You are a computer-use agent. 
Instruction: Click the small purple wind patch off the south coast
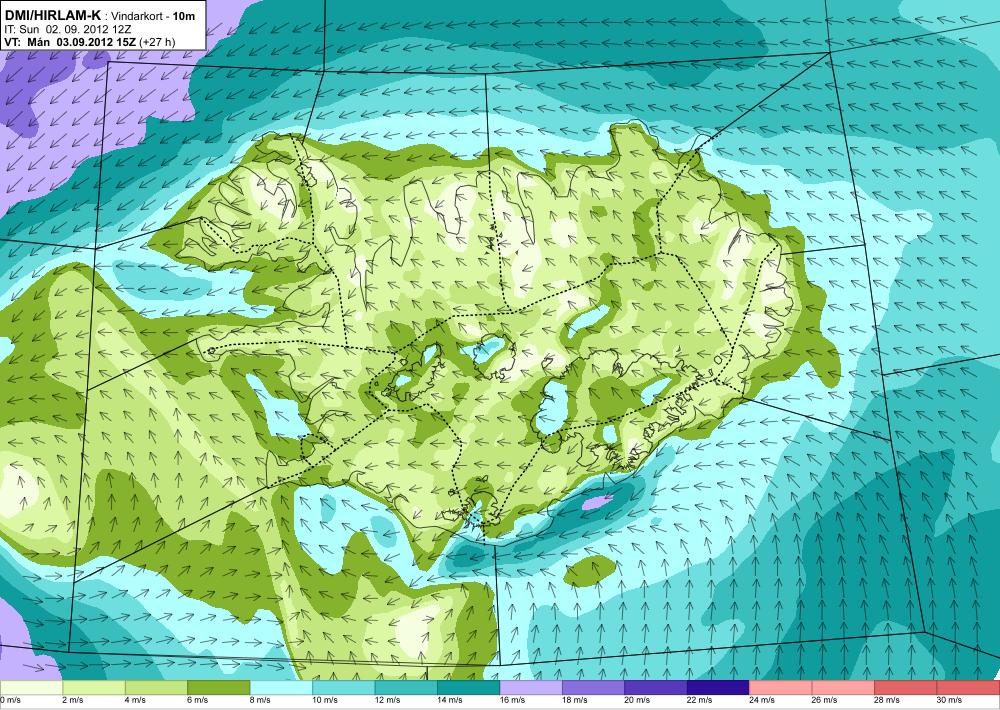[x=598, y=501]
